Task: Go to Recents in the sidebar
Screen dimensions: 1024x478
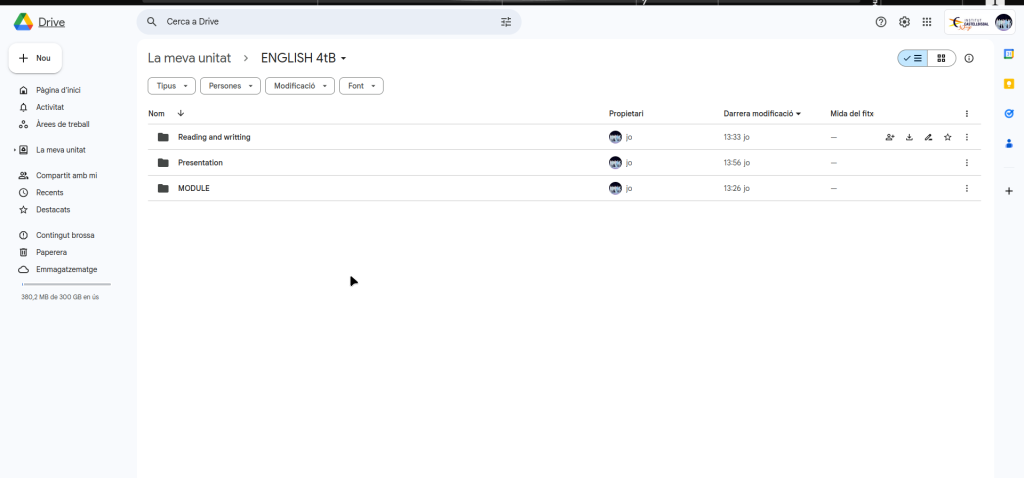Action: [x=50, y=192]
